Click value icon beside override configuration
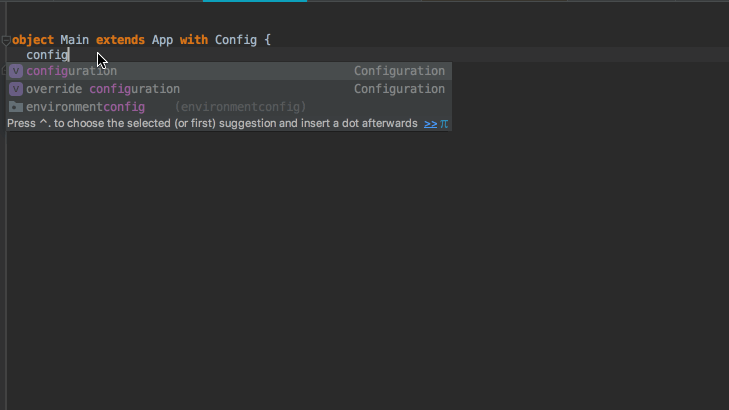Image resolution: width=729 pixels, height=410 pixels. point(16,89)
